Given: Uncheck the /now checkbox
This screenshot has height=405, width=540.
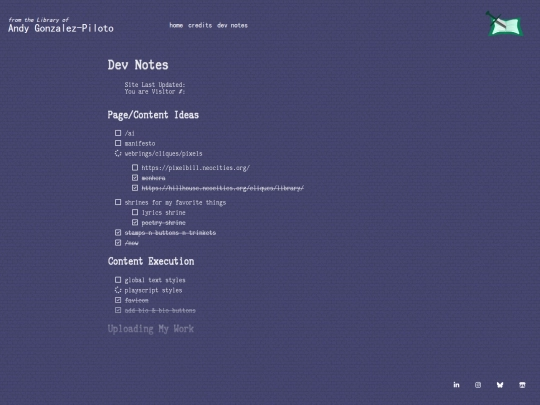Looking at the screenshot, I should pyautogui.click(x=118, y=242).
